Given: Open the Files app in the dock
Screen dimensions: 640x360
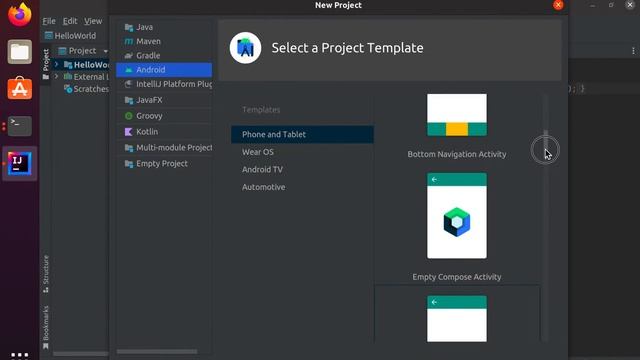Looking at the screenshot, I should [20, 52].
